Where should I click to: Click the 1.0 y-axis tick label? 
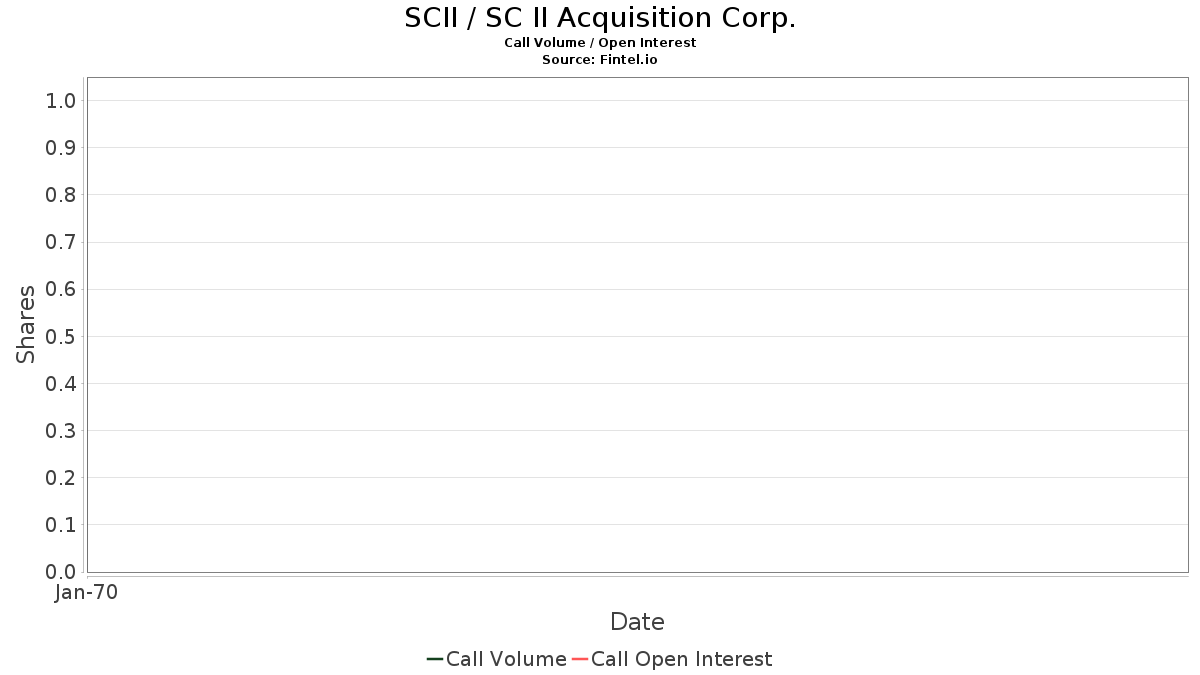tap(61, 100)
